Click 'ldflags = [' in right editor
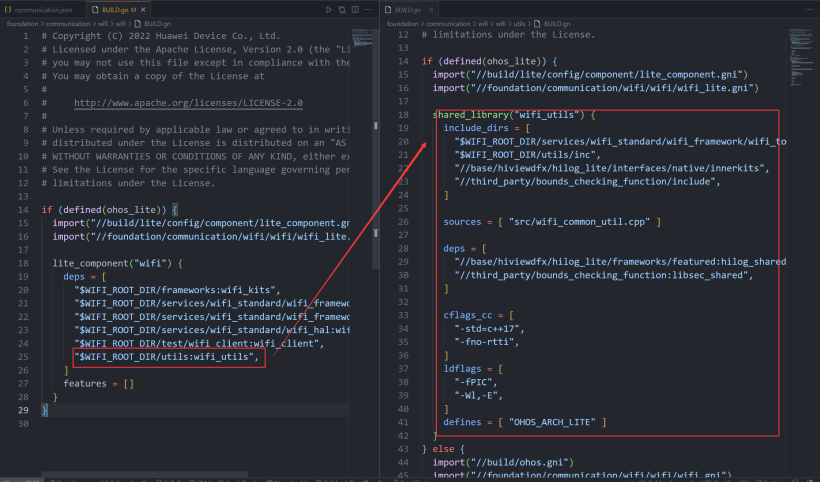 tap(473, 369)
